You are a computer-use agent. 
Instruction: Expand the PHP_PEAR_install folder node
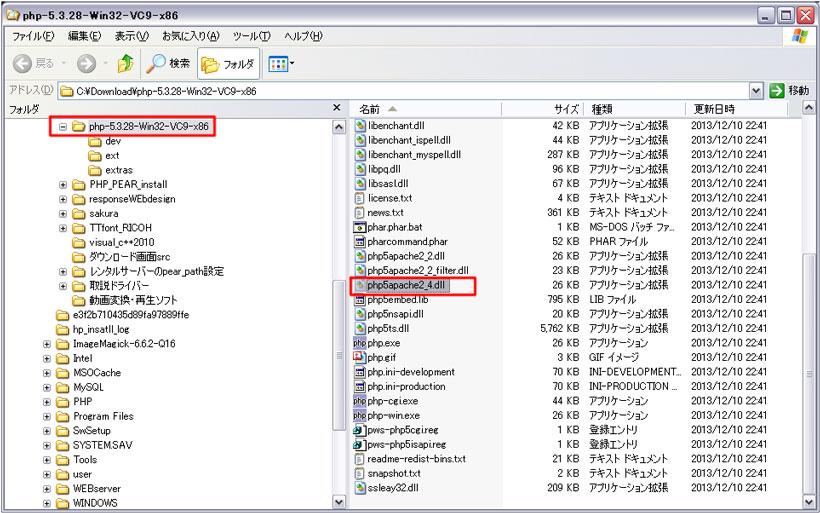[63, 185]
